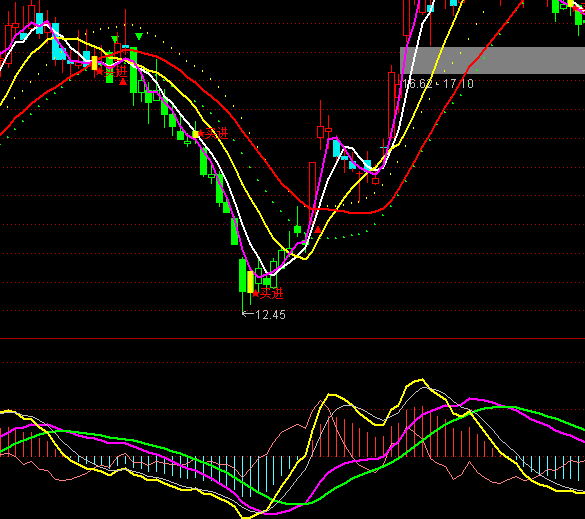This screenshot has height=519, width=585.
Task: Select the second green down-triangle marker at the top
Action: pos(139,36)
